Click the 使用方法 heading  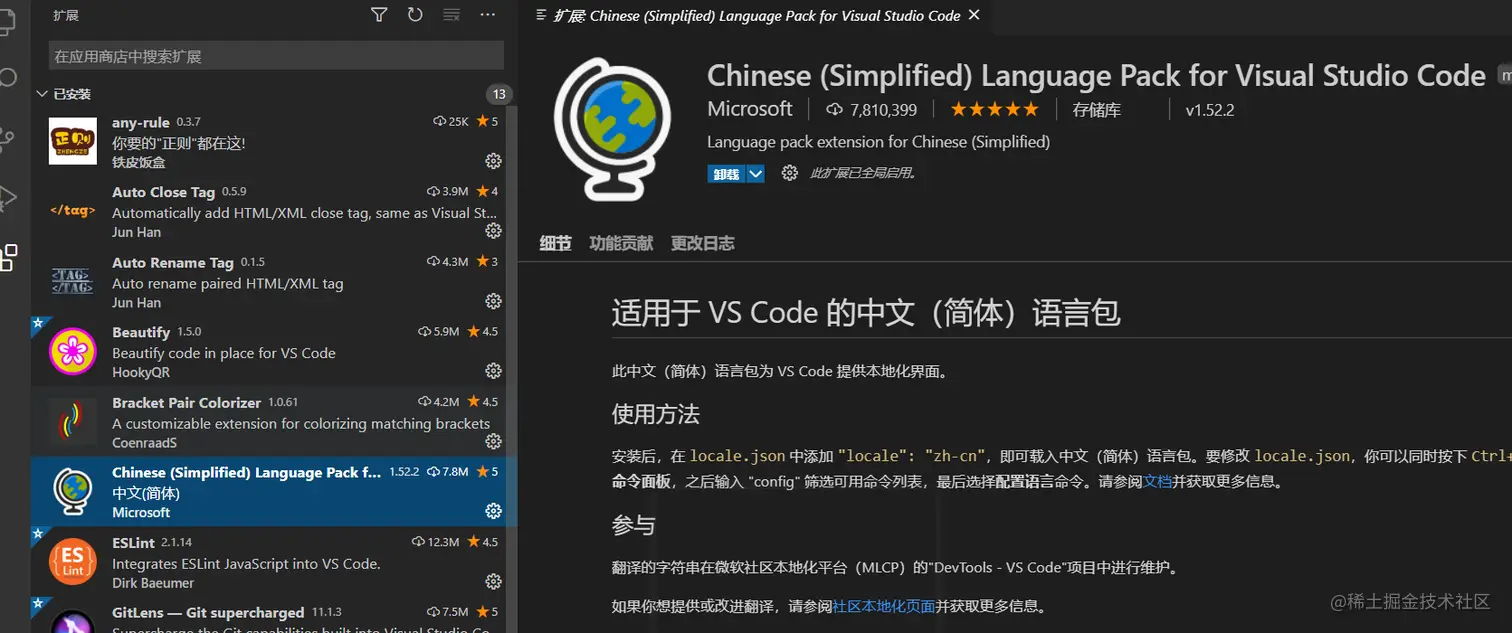point(656,414)
